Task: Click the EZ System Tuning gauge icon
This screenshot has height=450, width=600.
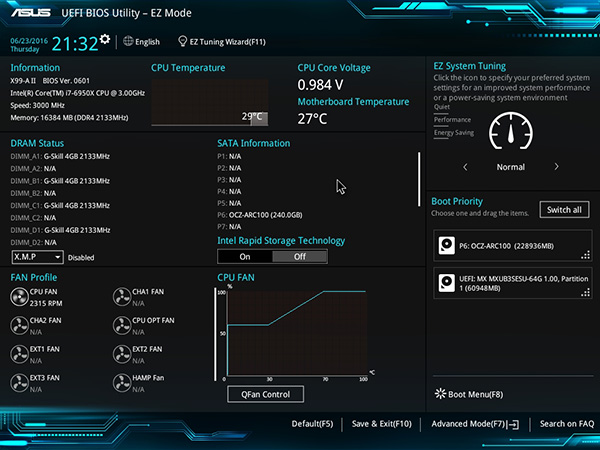Action: point(511,131)
